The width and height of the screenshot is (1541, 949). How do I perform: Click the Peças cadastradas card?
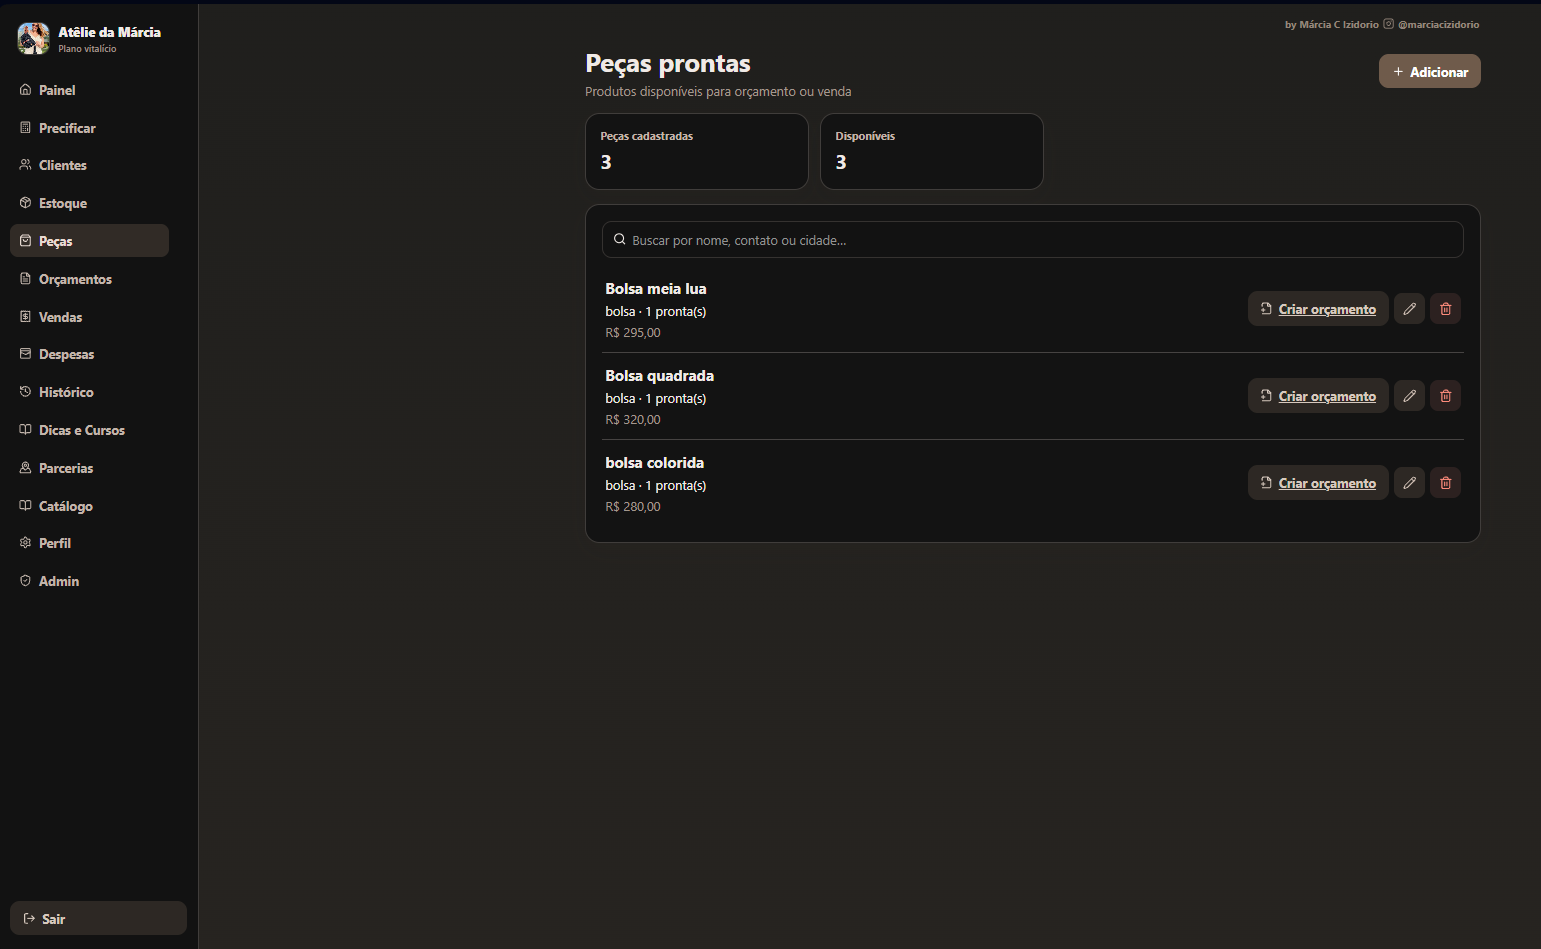coord(696,151)
